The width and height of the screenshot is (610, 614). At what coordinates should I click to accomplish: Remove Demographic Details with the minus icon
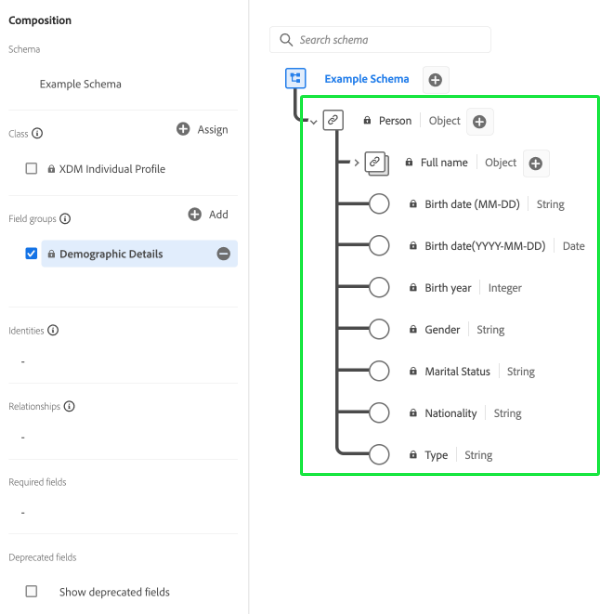click(x=223, y=254)
